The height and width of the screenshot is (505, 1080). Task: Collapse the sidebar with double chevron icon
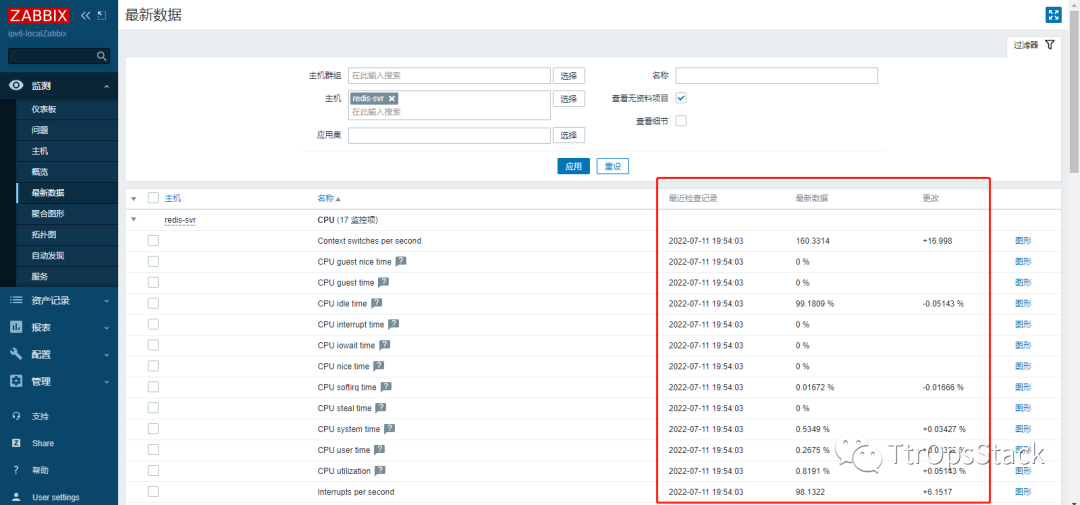[85, 15]
